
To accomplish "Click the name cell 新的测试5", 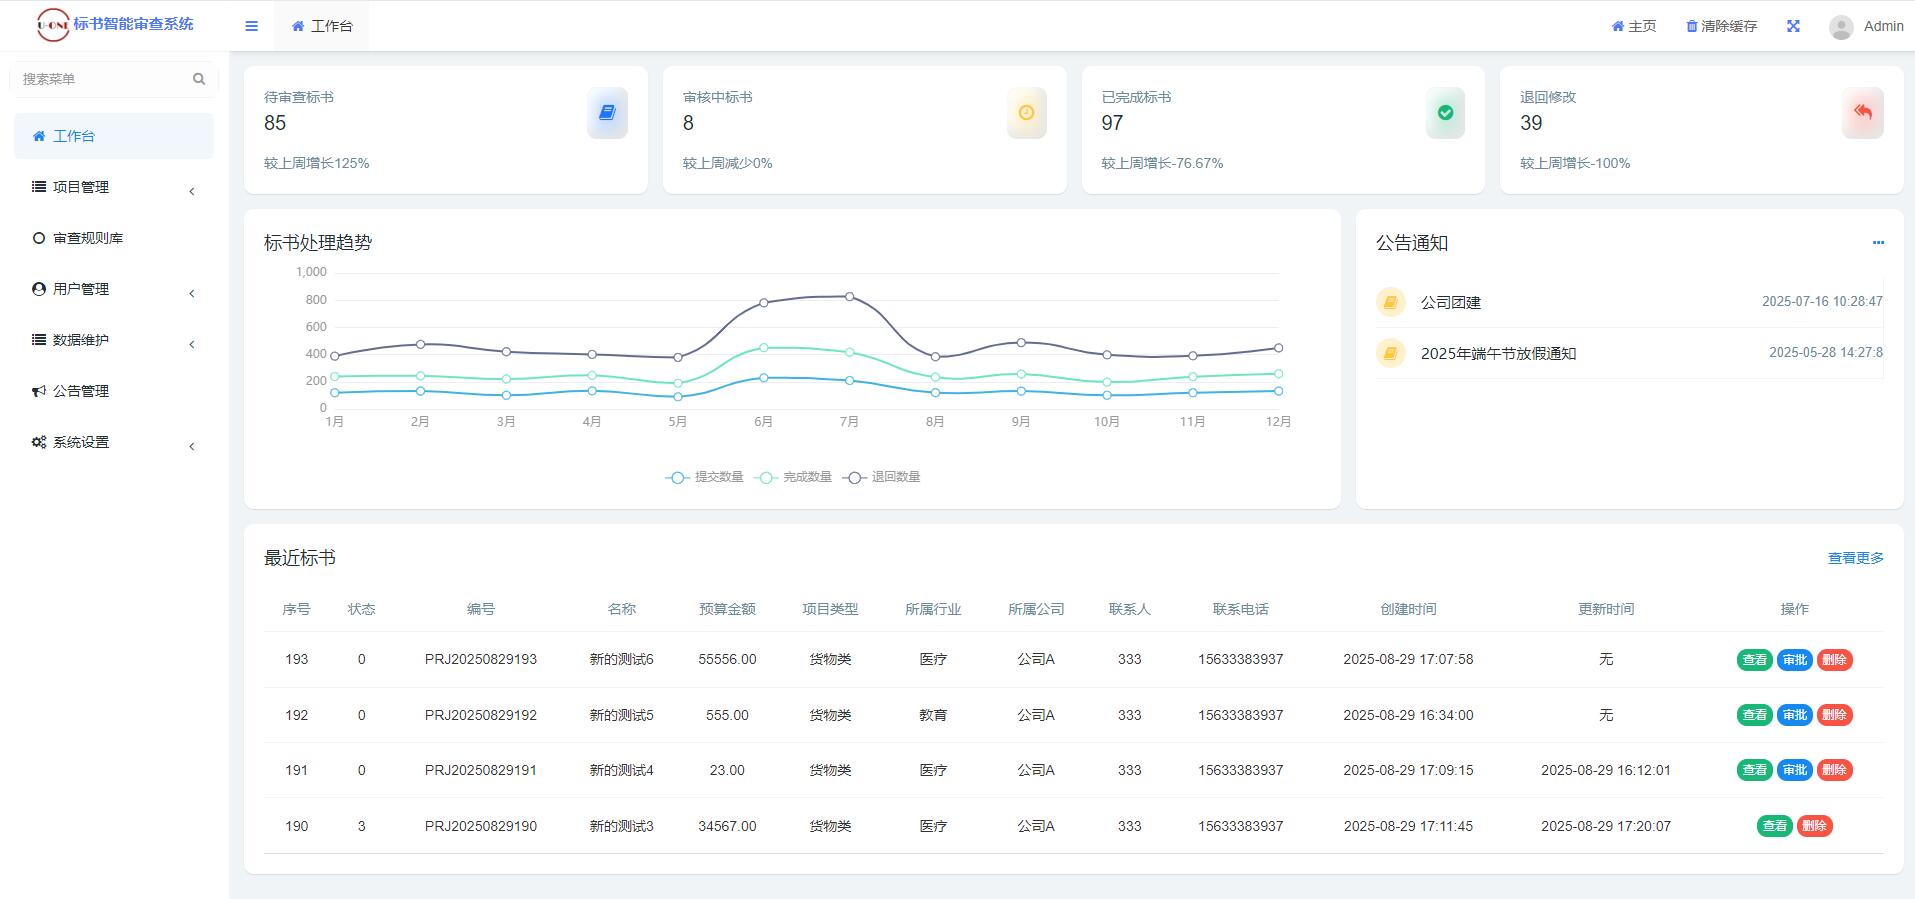I will (x=621, y=715).
